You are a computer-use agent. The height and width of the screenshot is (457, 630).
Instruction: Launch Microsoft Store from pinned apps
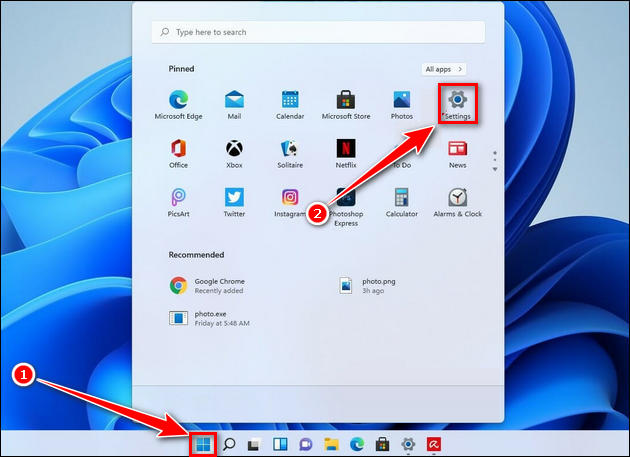point(346,105)
